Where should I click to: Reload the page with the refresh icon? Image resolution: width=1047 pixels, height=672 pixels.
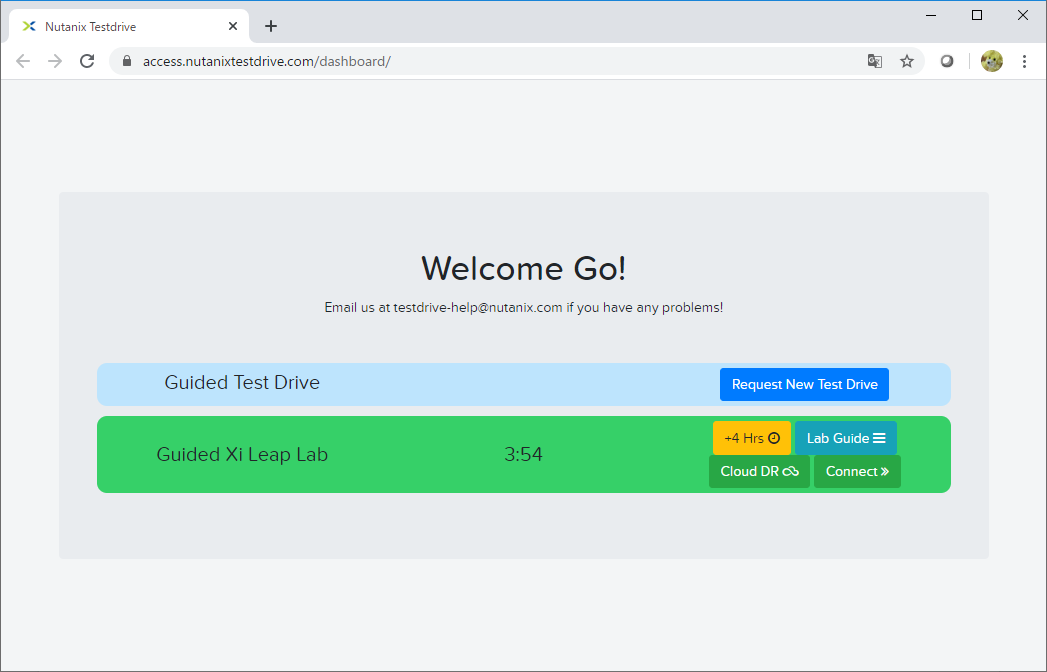point(87,61)
